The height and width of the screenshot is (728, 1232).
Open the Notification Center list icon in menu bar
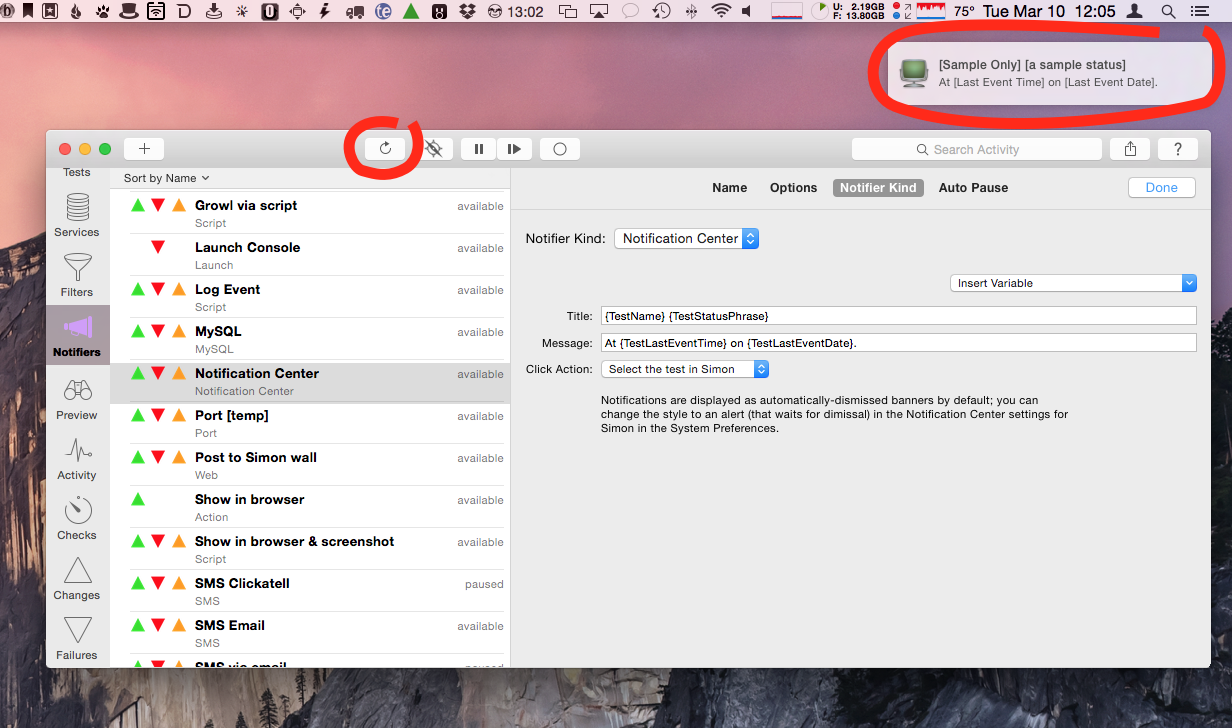1200,12
